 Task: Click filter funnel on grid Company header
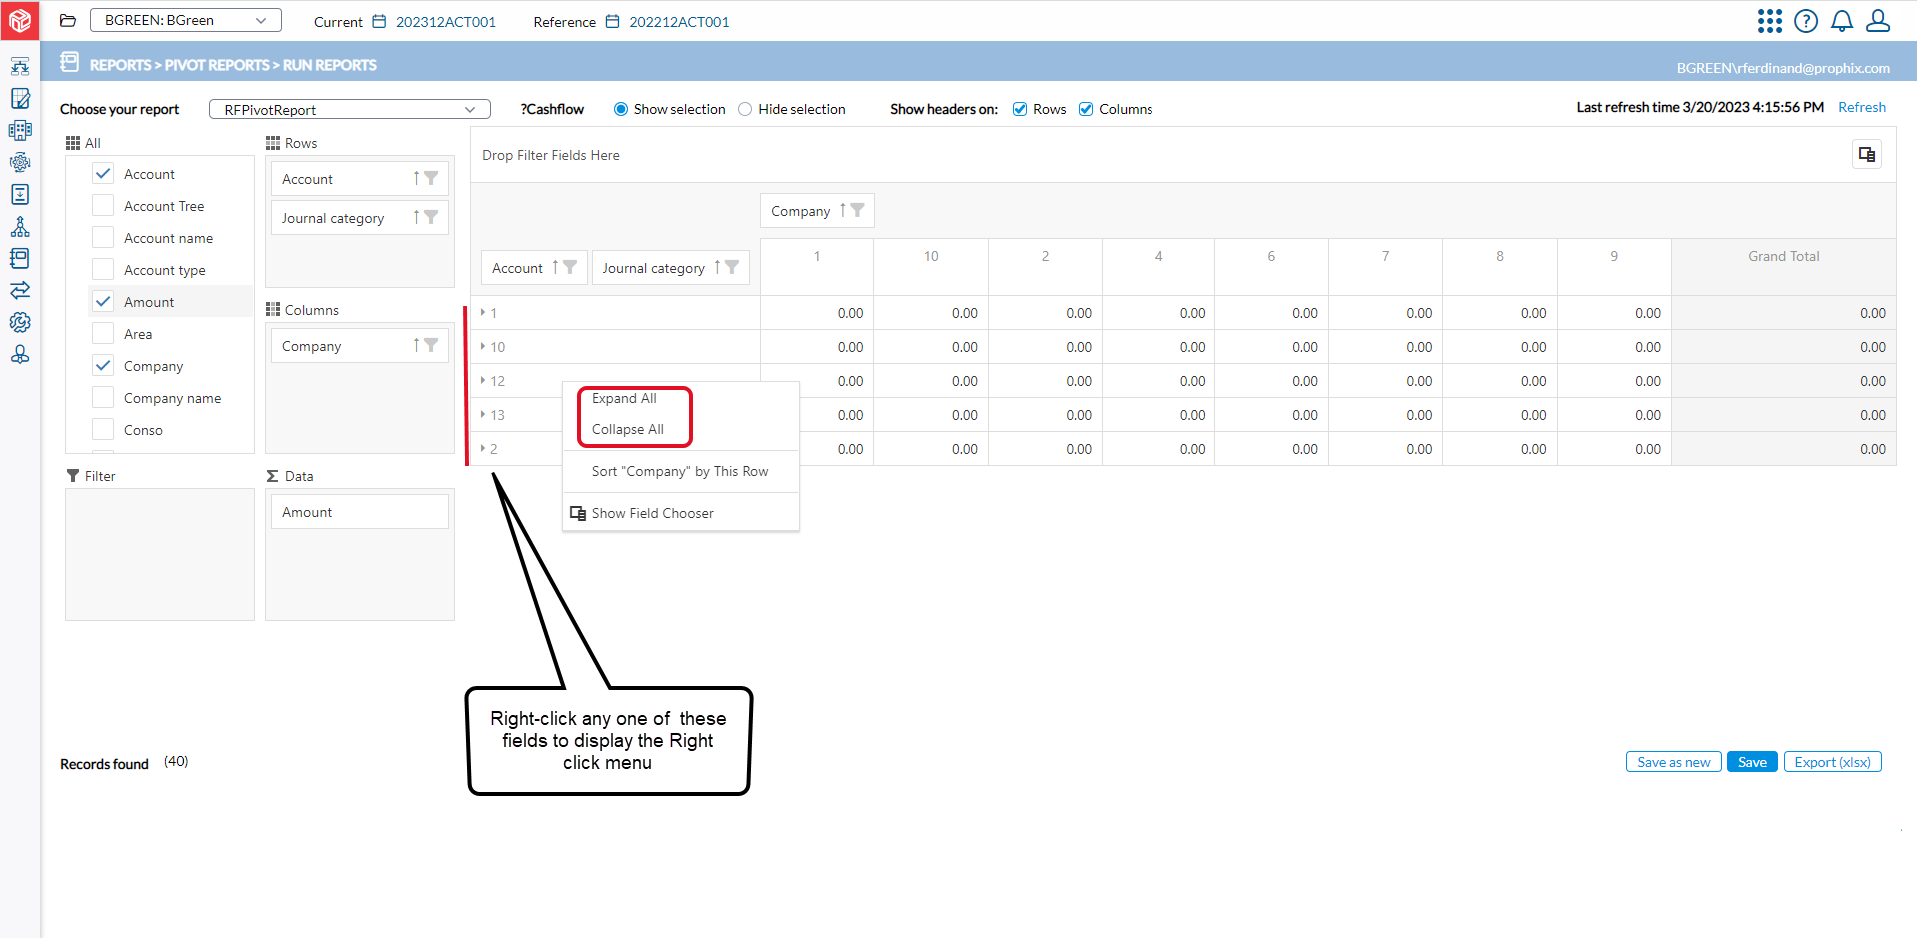click(x=857, y=210)
